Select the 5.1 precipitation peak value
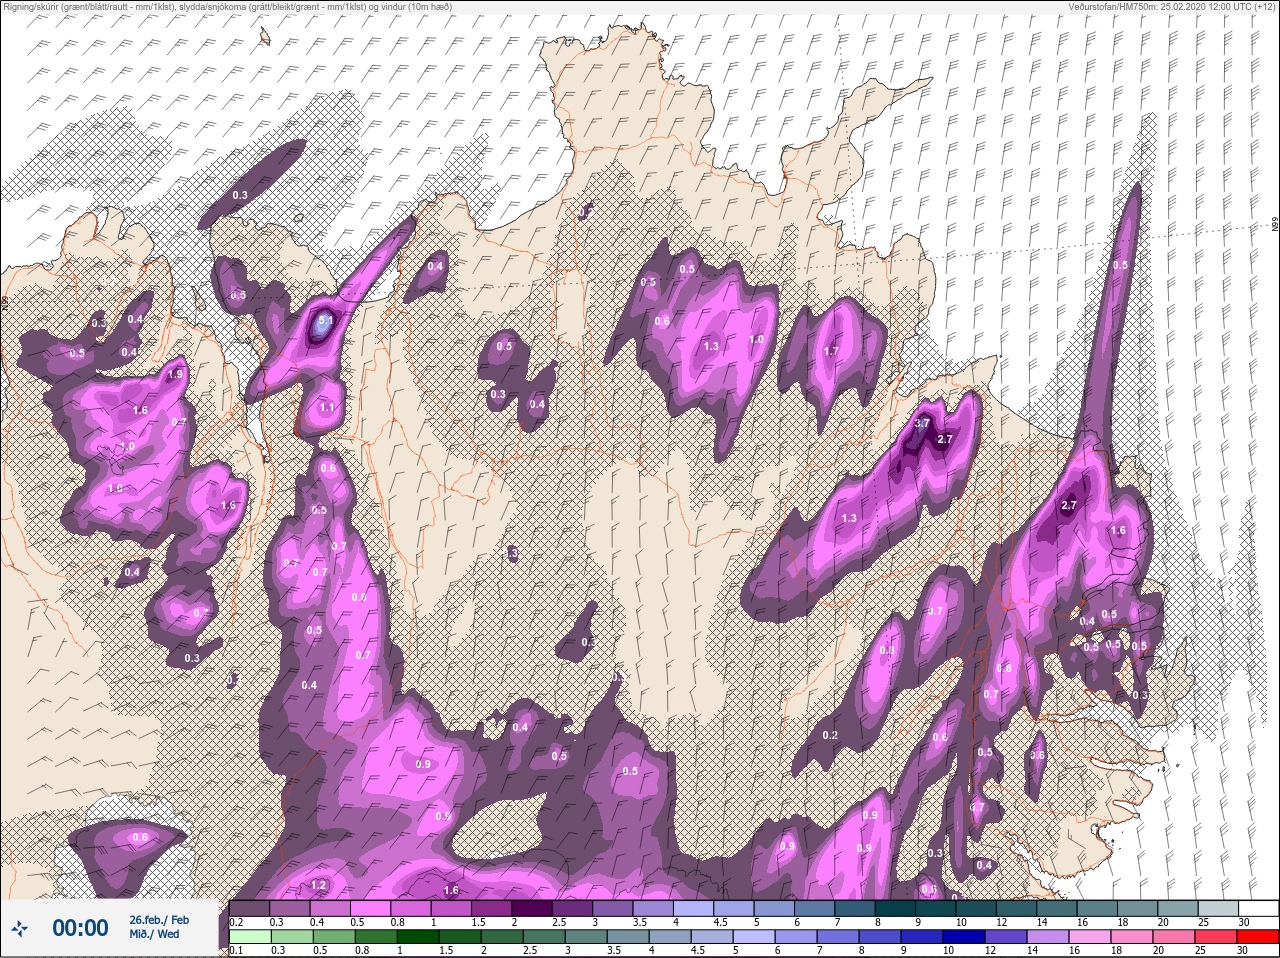The height and width of the screenshot is (958, 1280). tap(324, 320)
